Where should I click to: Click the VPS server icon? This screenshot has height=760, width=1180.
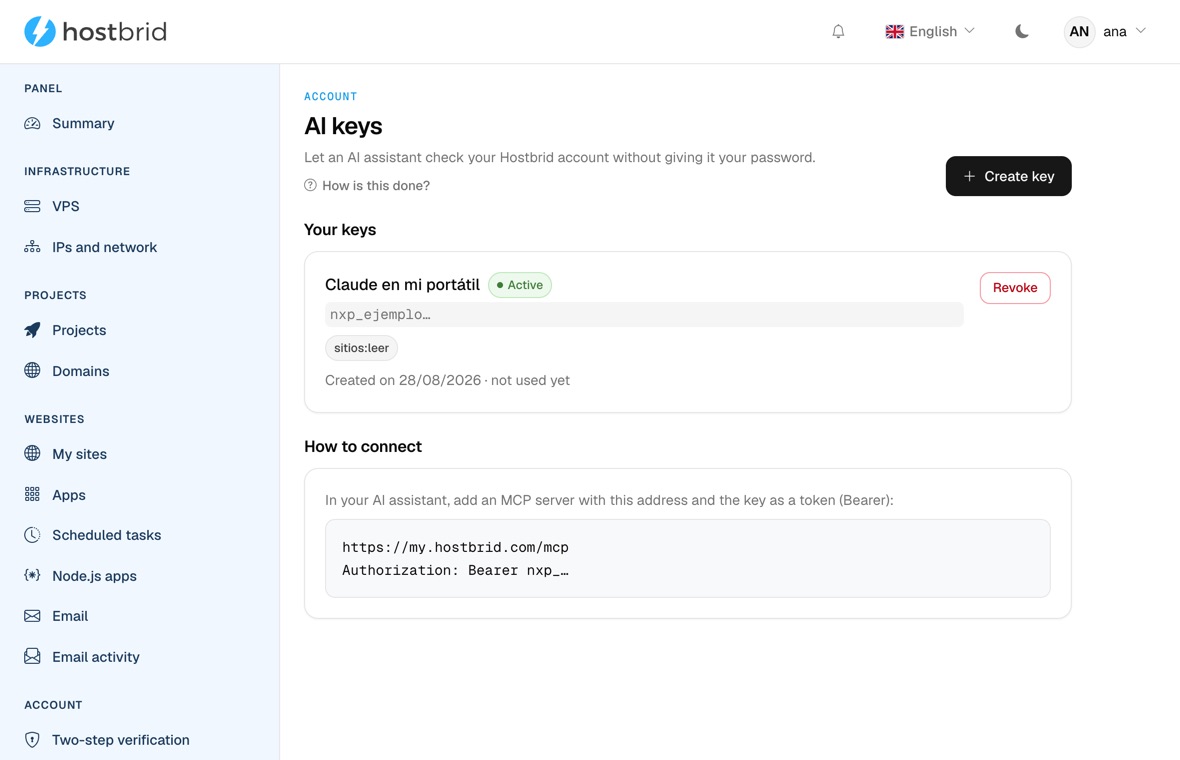32,206
